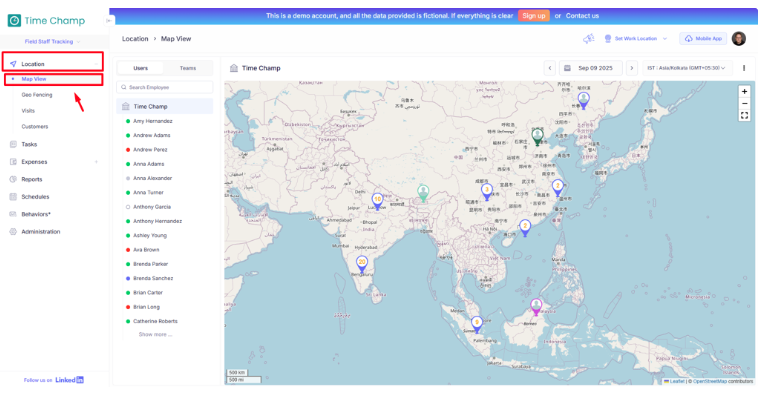Open the Sep 09 2025 date picker

click(590, 68)
